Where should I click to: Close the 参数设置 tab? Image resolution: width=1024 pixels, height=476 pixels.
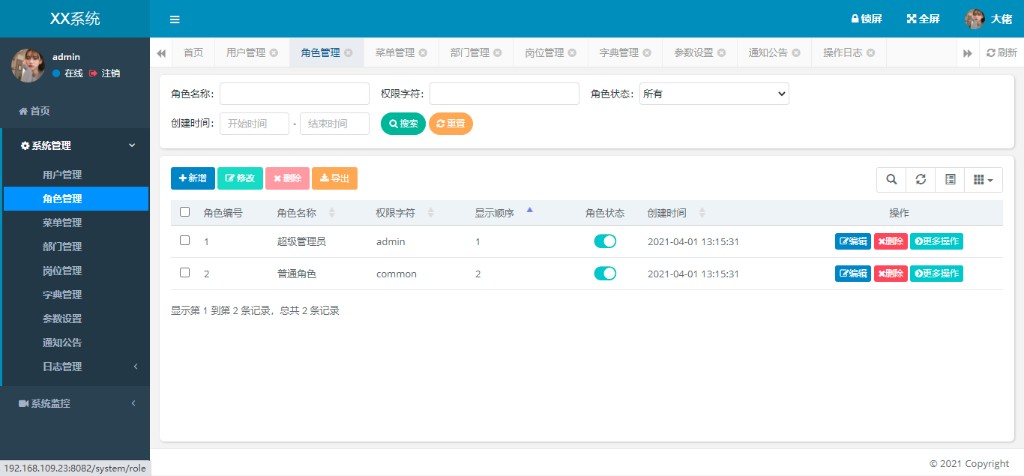721,53
